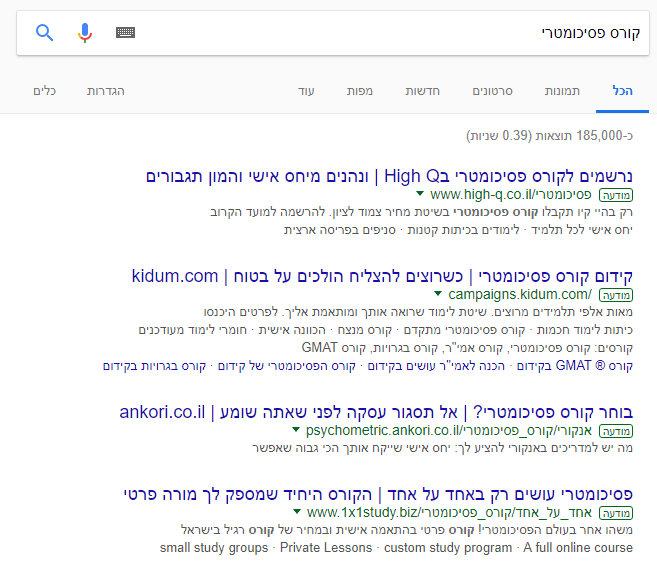Open sitelink קורס הפסיכומטרי של קידום

tap(287, 366)
